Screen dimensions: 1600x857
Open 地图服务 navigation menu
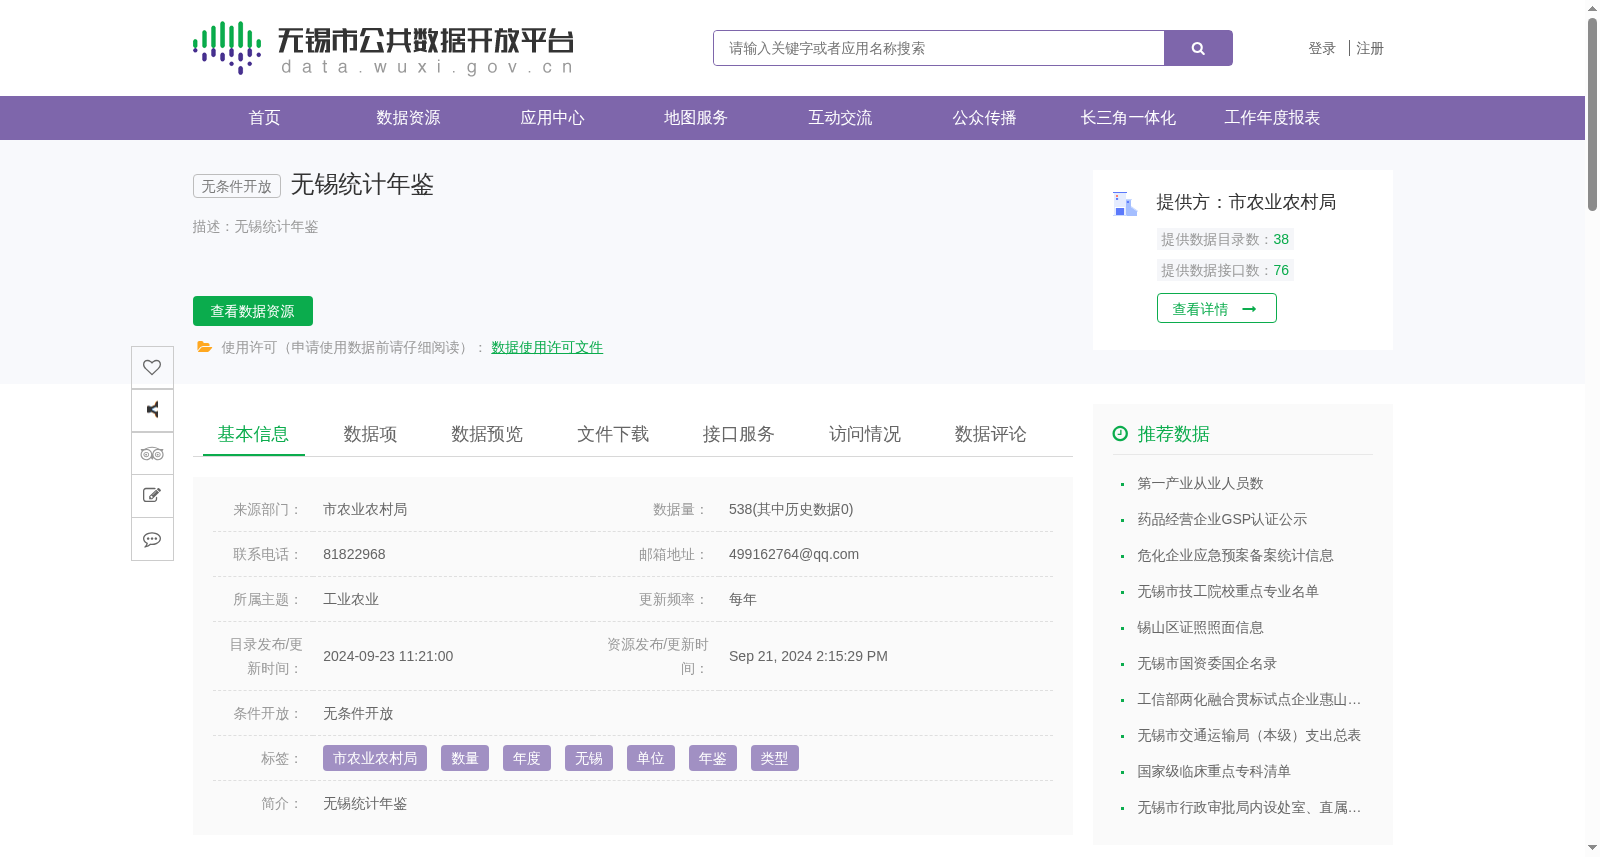click(696, 118)
